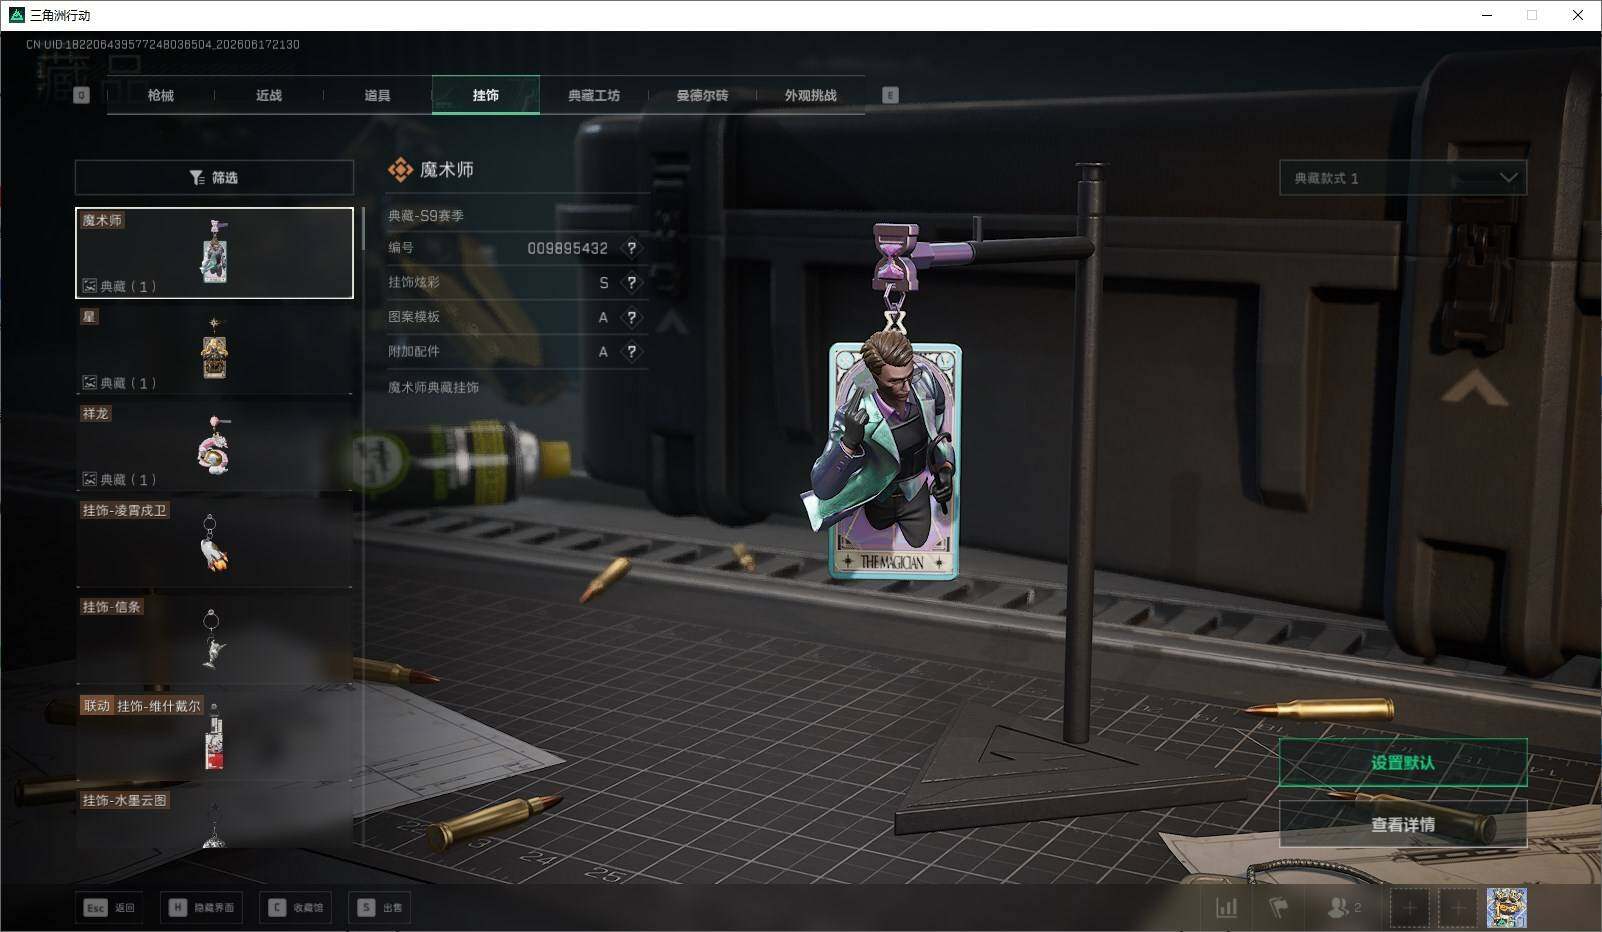Open the player avatar in bottom bar
The width and height of the screenshot is (1602, 932).
click(x=1506, y=907)
